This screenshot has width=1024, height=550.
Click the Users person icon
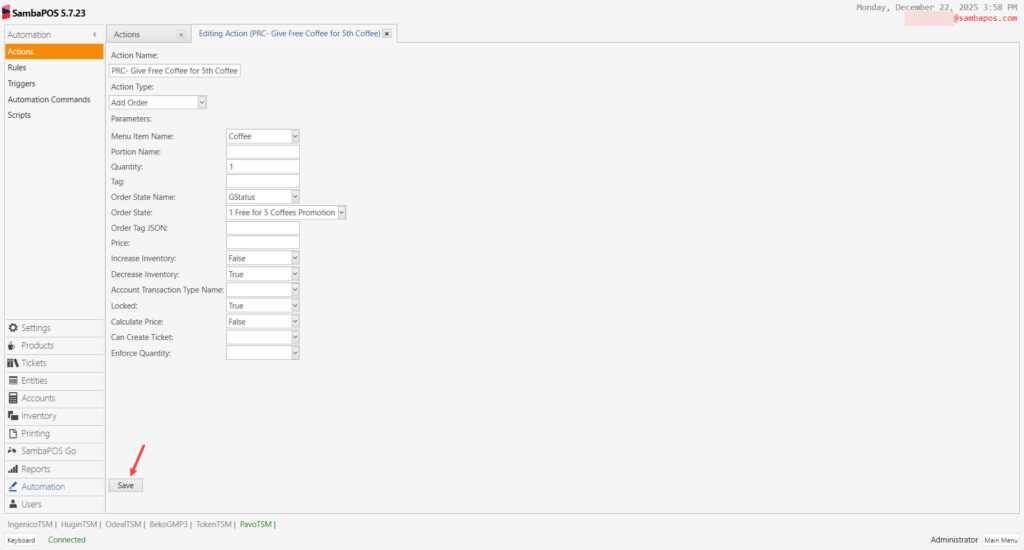tap(13, 504)
